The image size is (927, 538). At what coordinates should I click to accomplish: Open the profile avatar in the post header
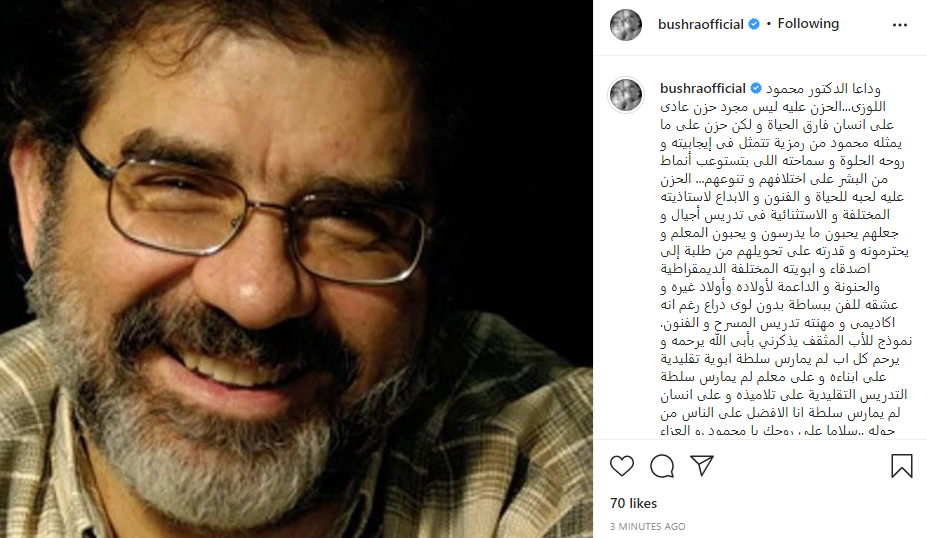[625, 25]
